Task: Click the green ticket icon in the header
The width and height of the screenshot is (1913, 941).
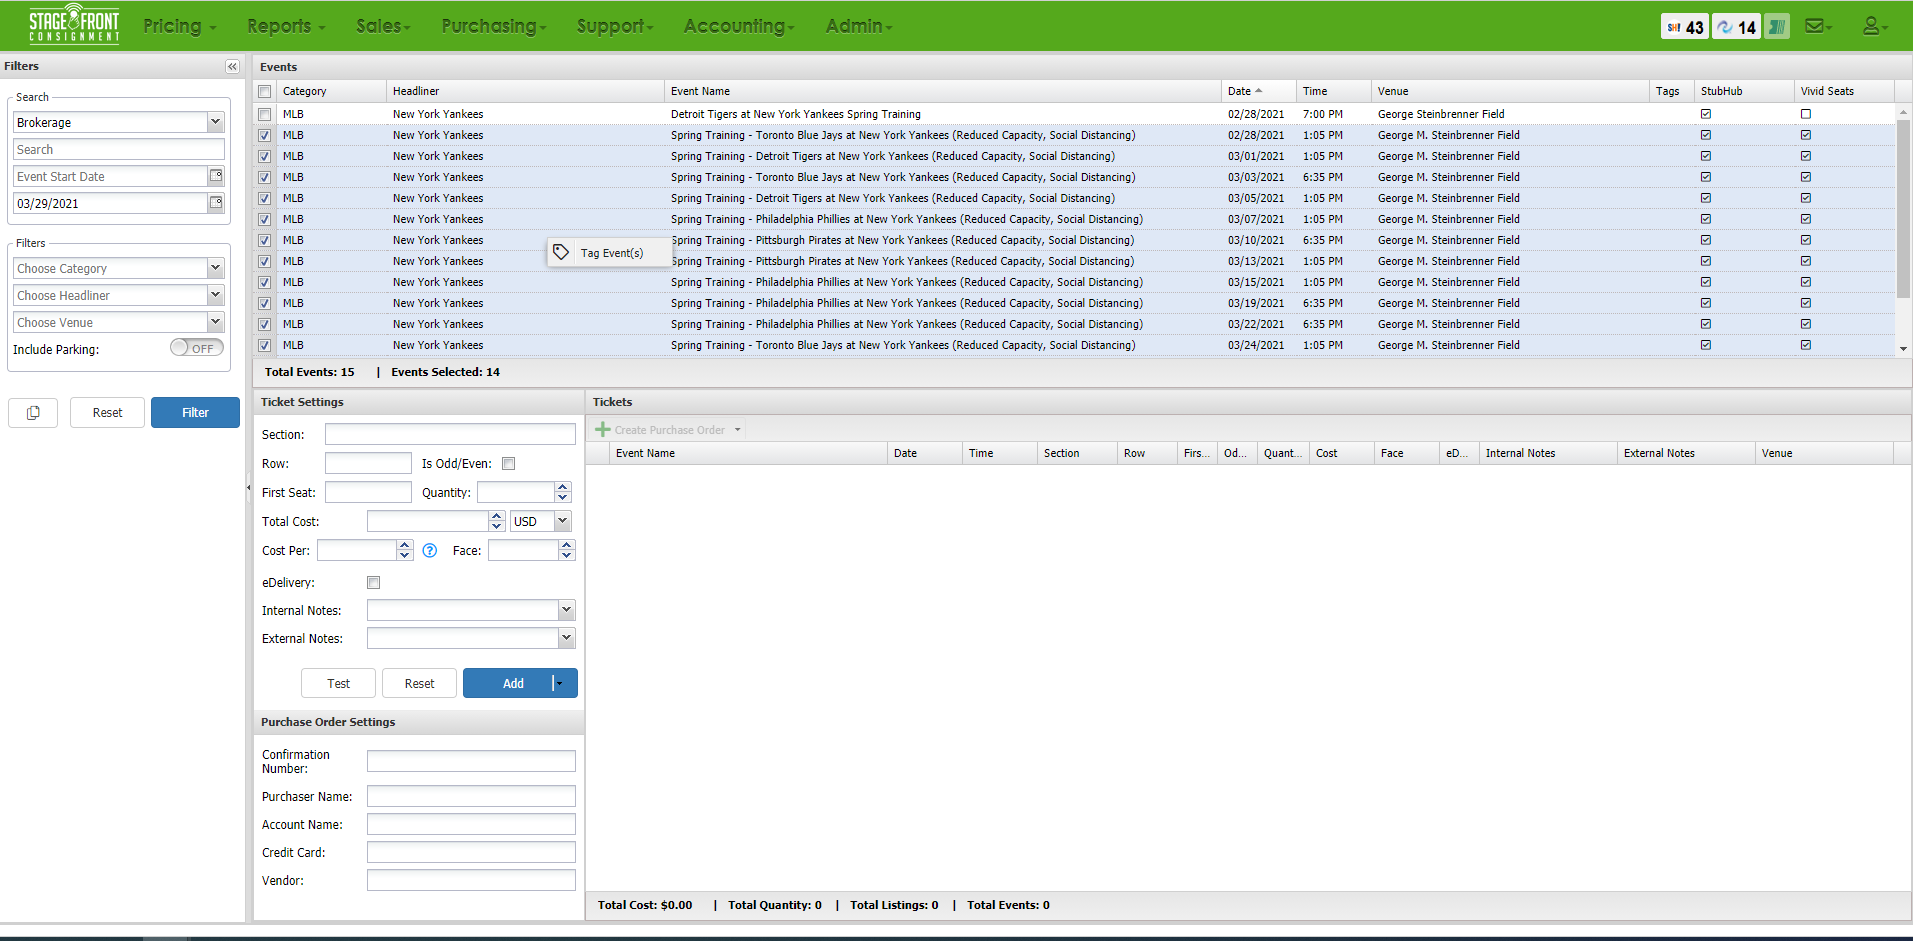Action: (1777, 27)
